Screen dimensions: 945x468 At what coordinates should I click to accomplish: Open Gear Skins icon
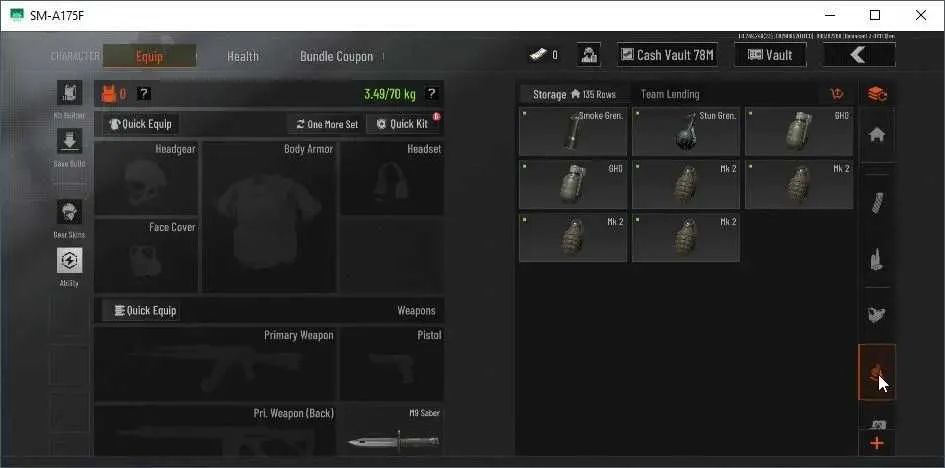pyautogui.click(x=69, y=212)
